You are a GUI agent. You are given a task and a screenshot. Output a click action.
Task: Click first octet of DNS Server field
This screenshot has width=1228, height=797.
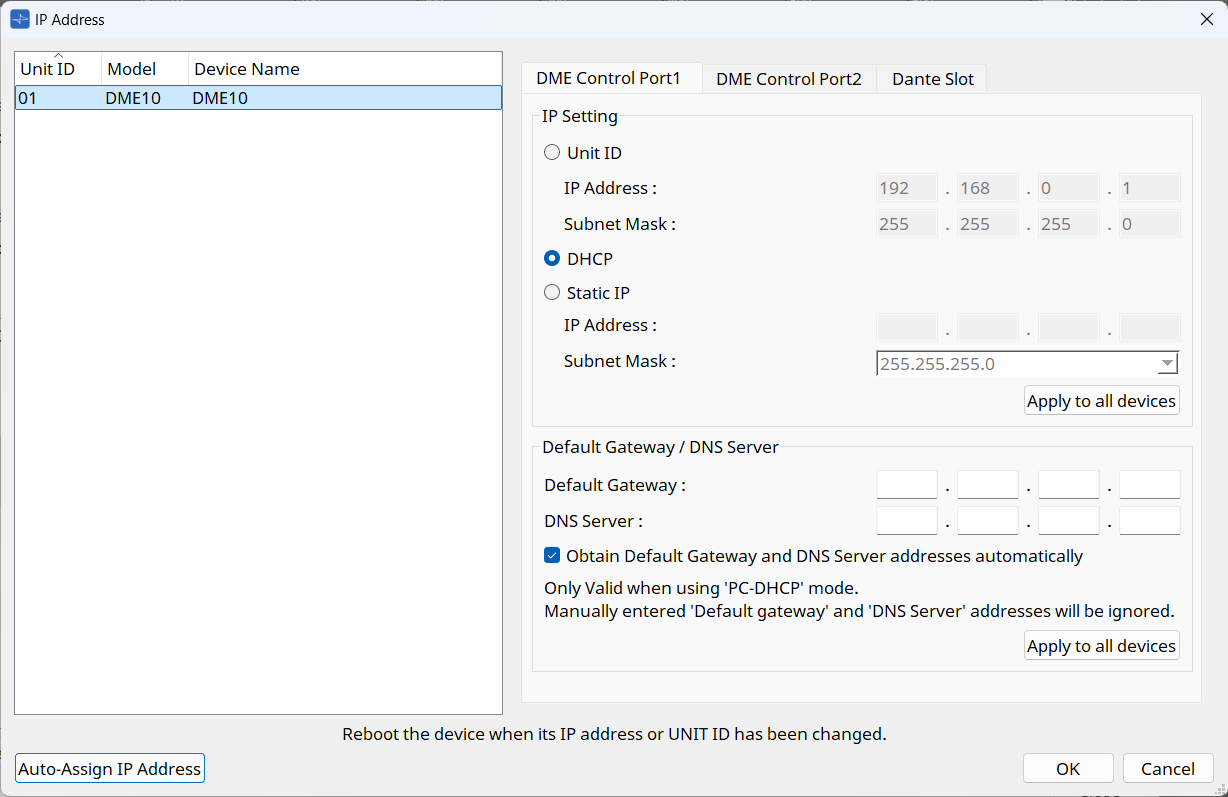pos(906,521)
